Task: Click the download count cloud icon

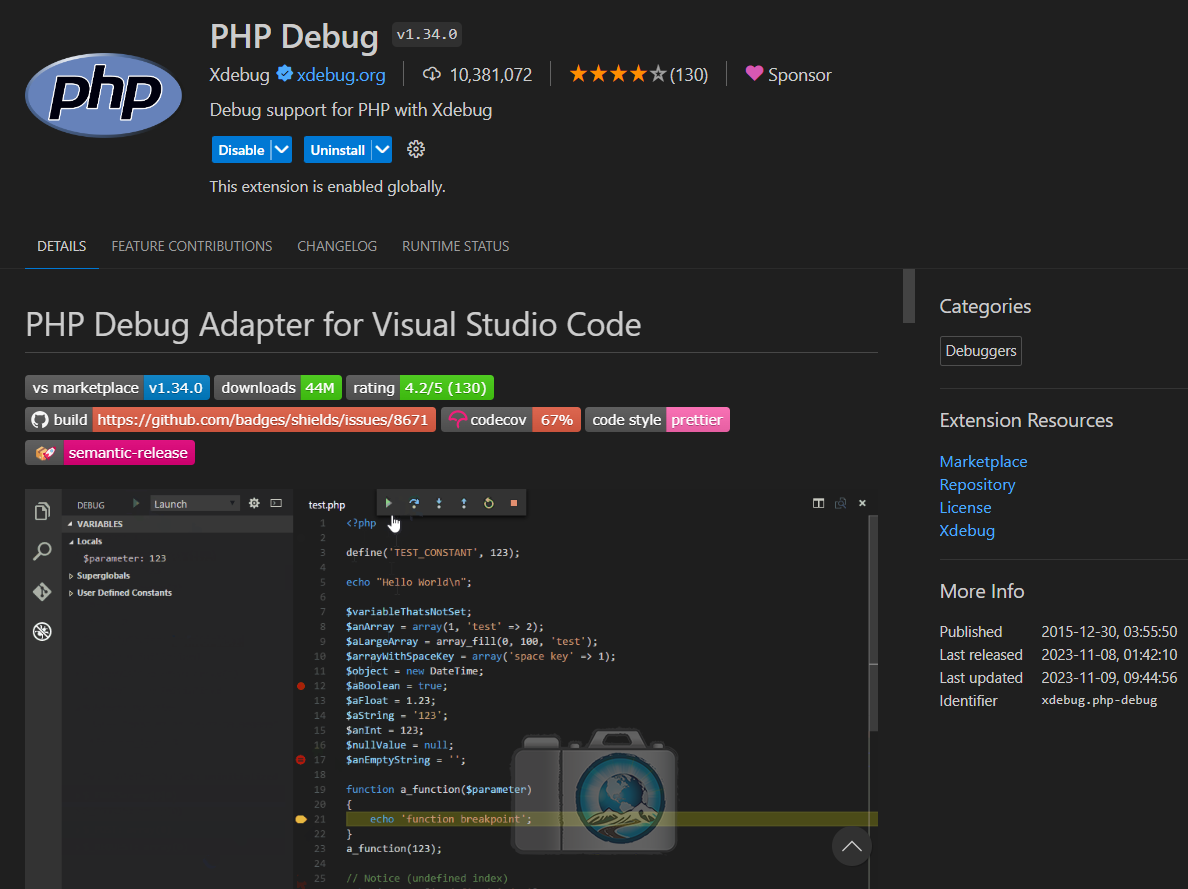Action: tap(431, 74)
